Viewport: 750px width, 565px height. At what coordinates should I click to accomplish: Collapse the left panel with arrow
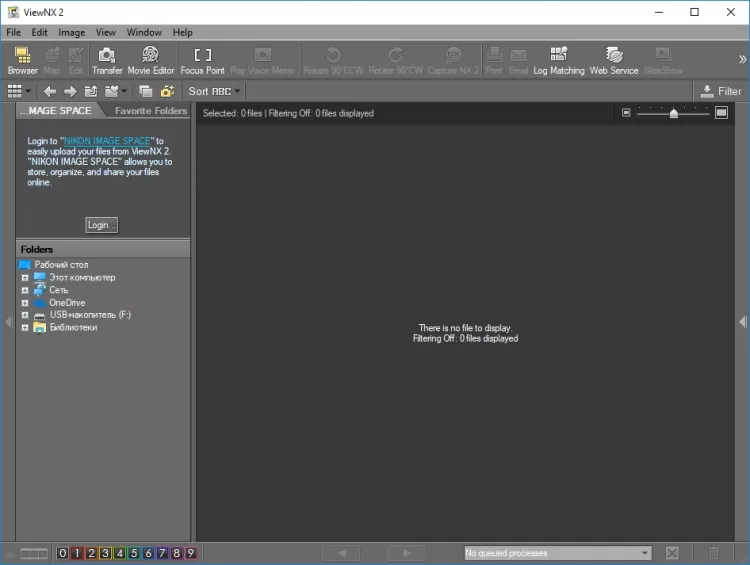(x=9, y=321)
